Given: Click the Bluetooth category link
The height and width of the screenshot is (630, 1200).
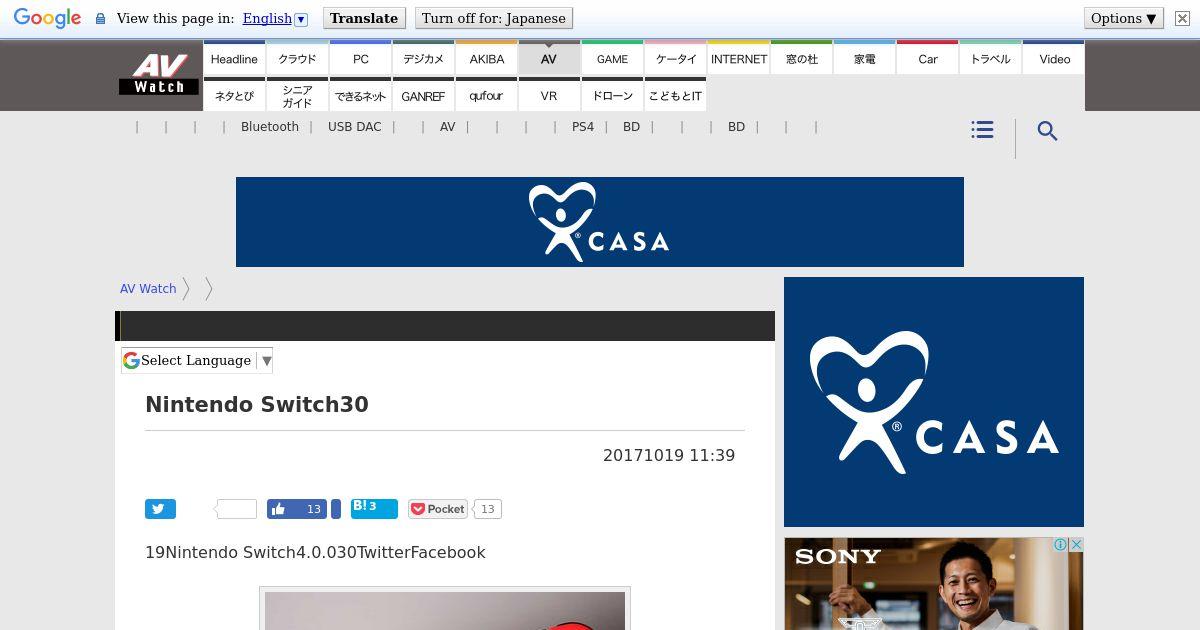Looking at the screenshot, I should [270, 127].
